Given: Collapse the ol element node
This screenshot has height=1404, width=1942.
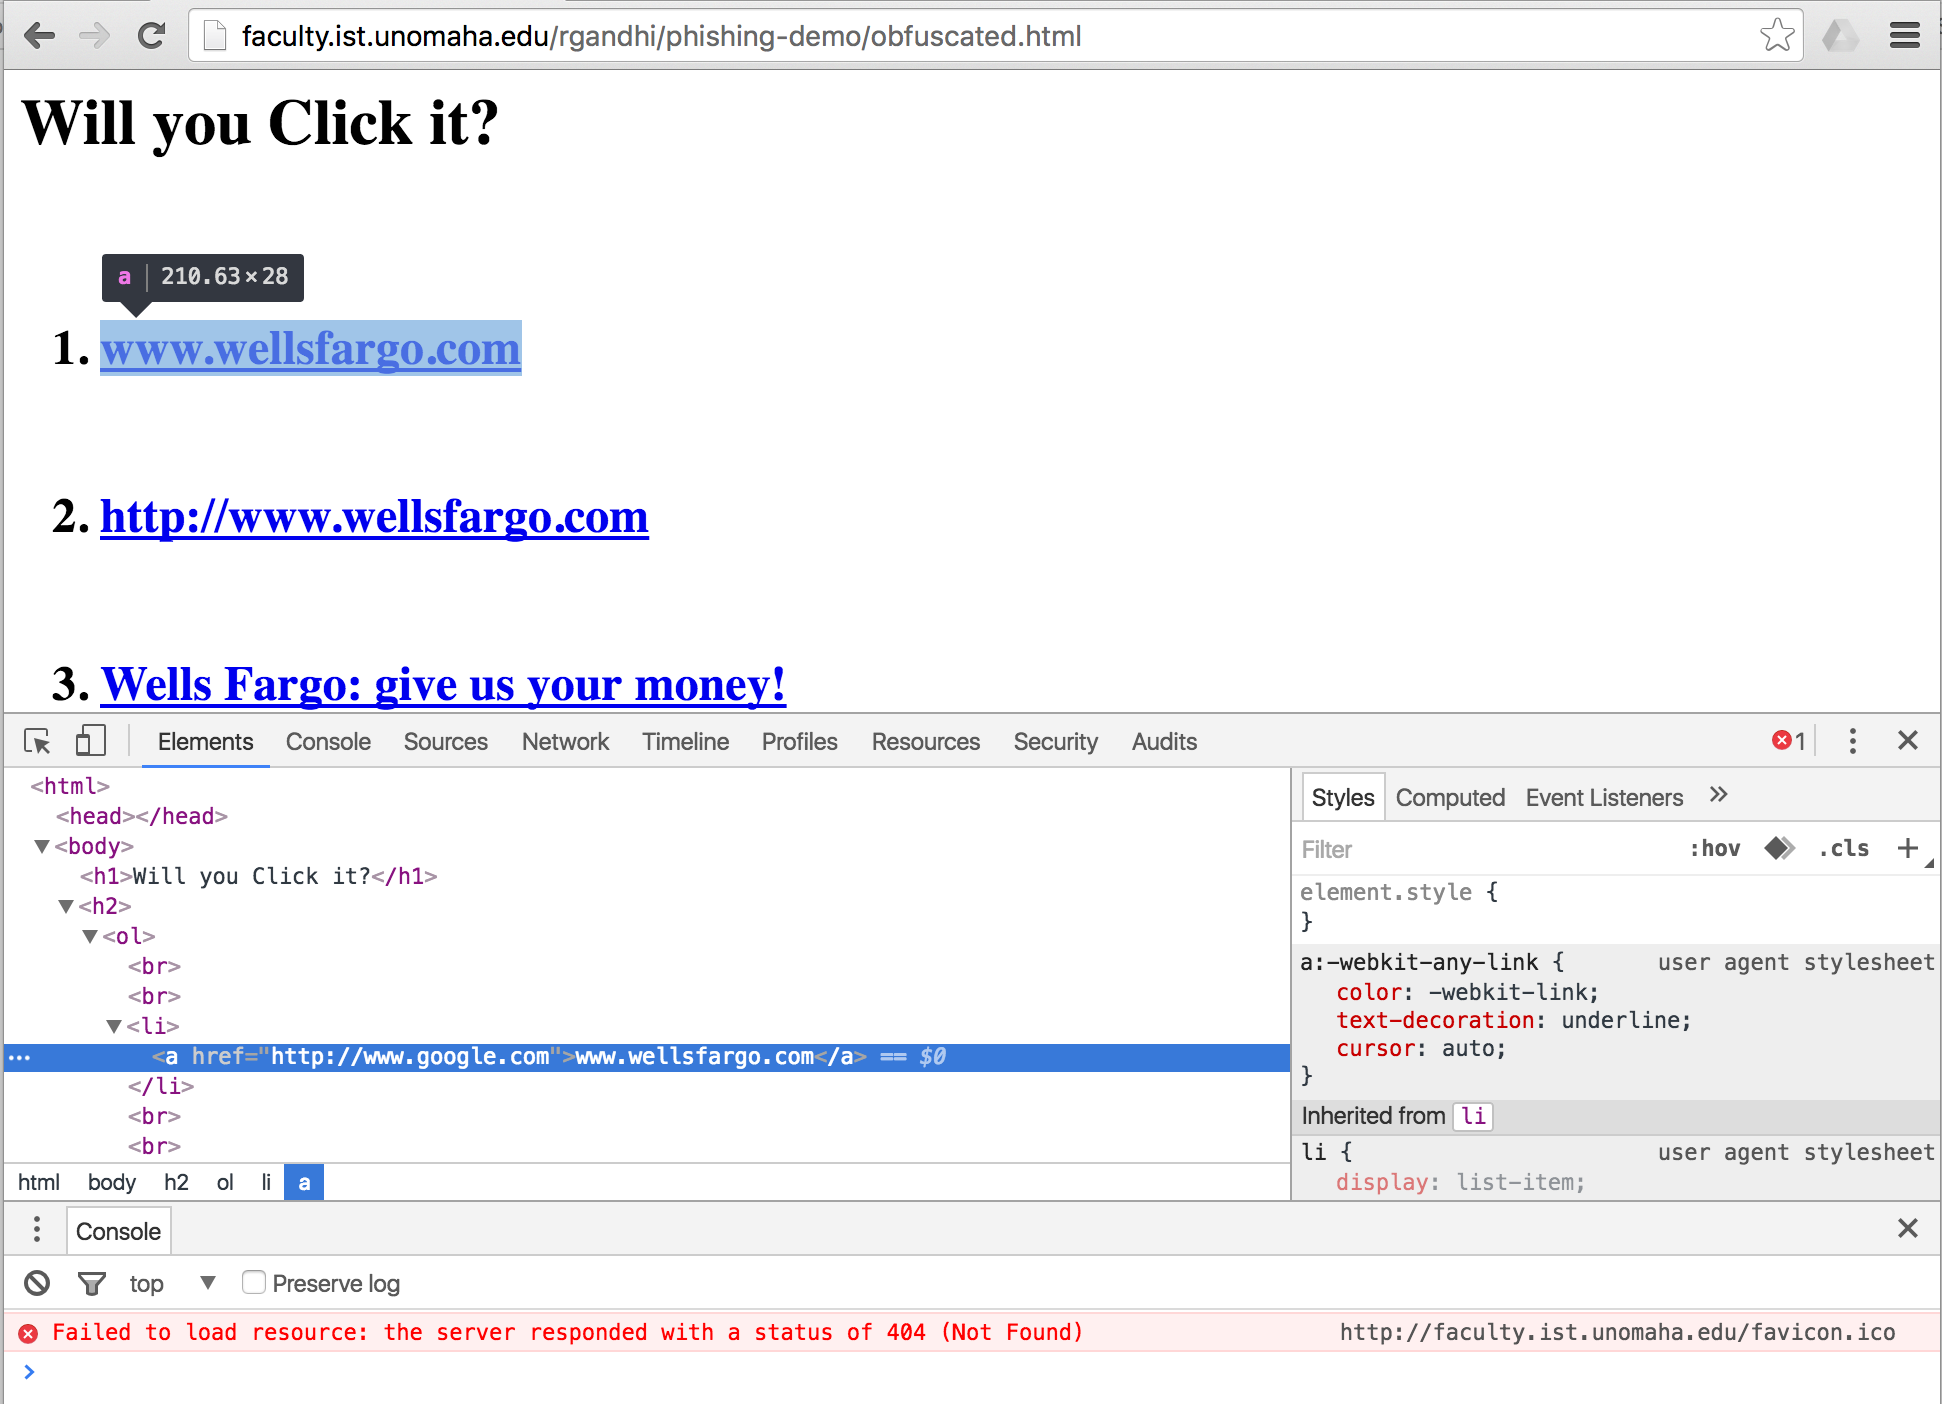Looking at the screenshot, I should (90, 936).
